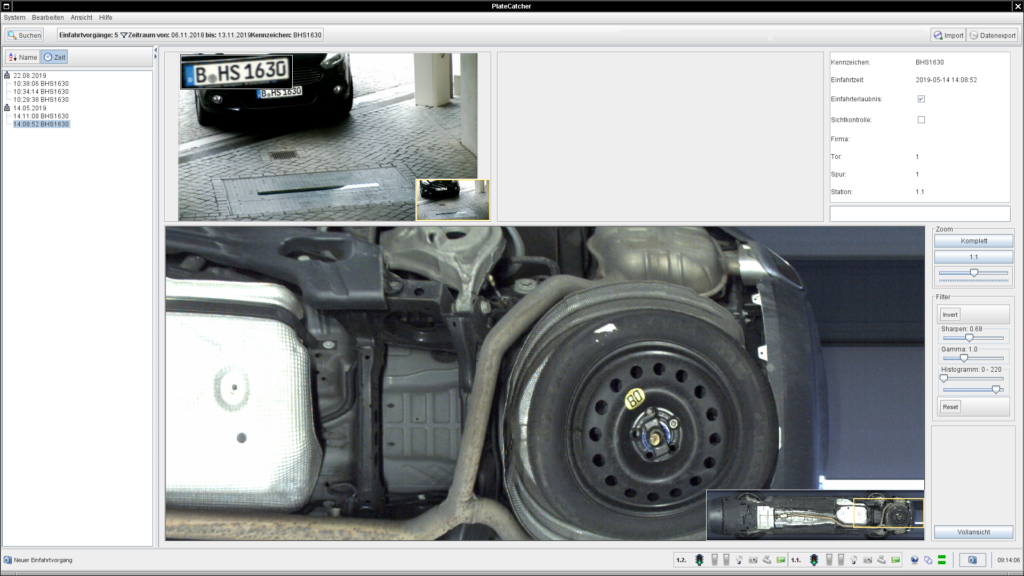Click the empty text field below Station

pyautogui.click(x=920, y=214)
